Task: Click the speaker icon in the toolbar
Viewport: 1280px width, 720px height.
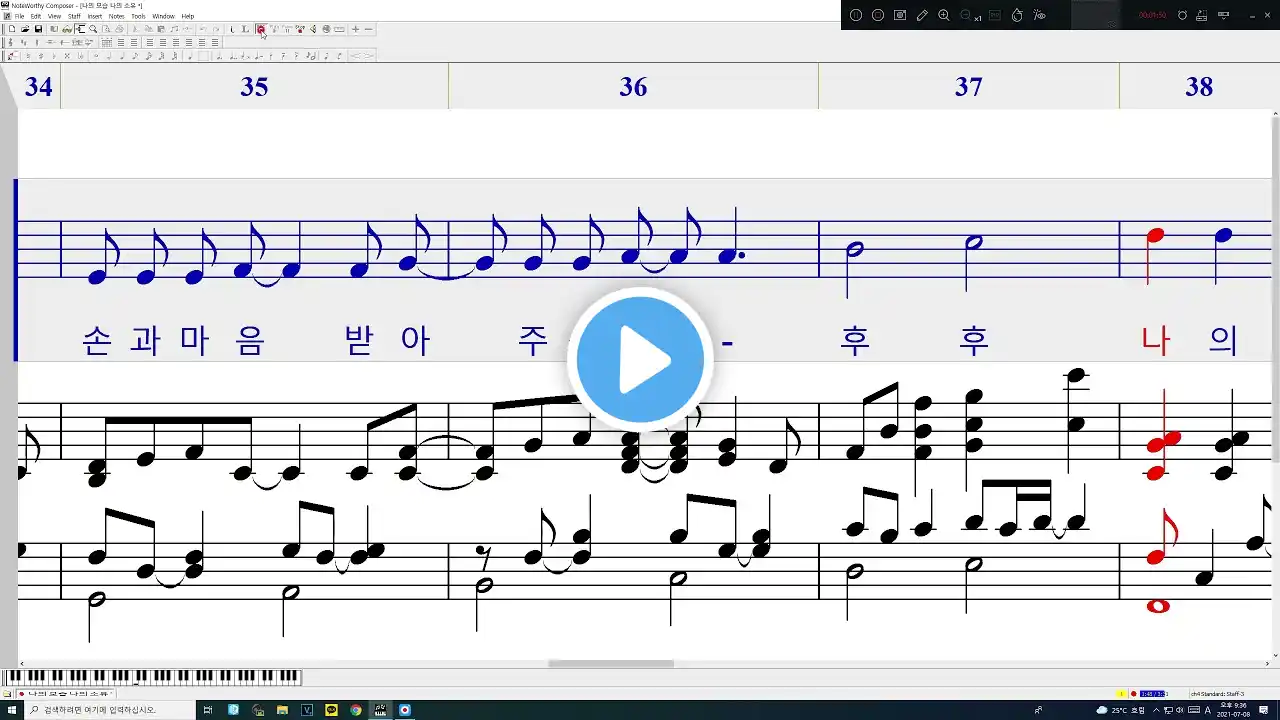Action: click(313, 29)
